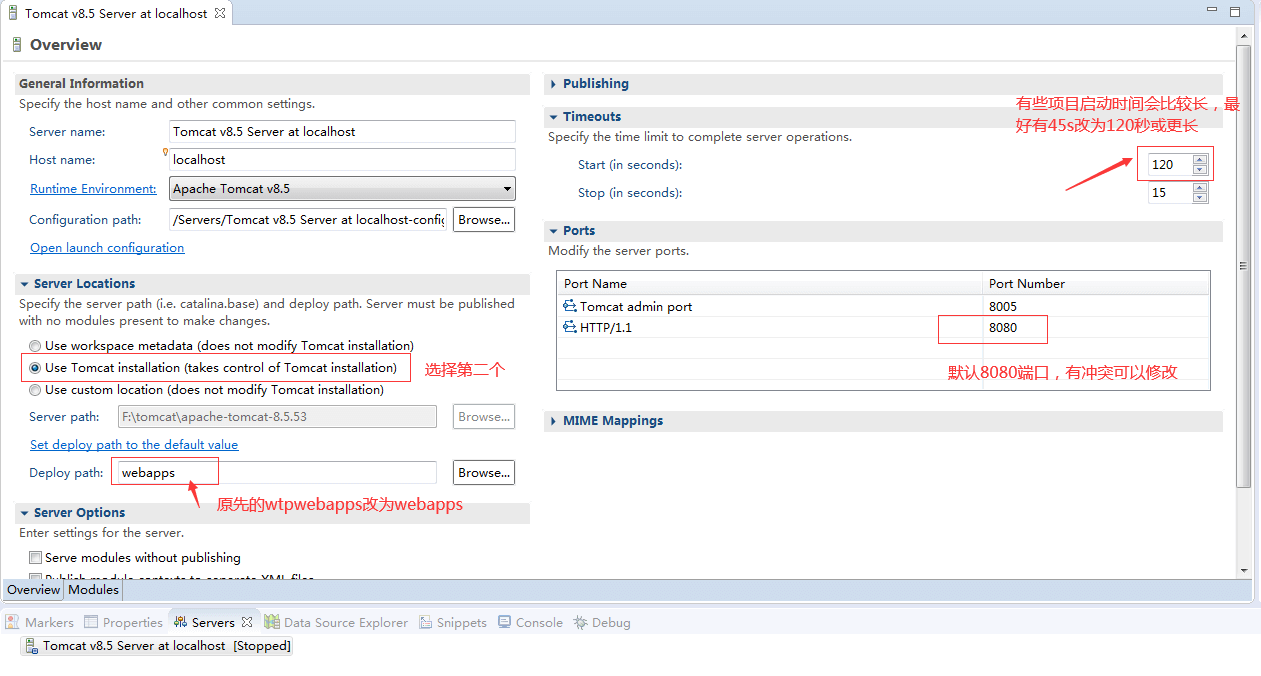The width and height of the screenshot is (1261, 676).
Task: Click the Runtime Environment link
Action: [93, 188]
